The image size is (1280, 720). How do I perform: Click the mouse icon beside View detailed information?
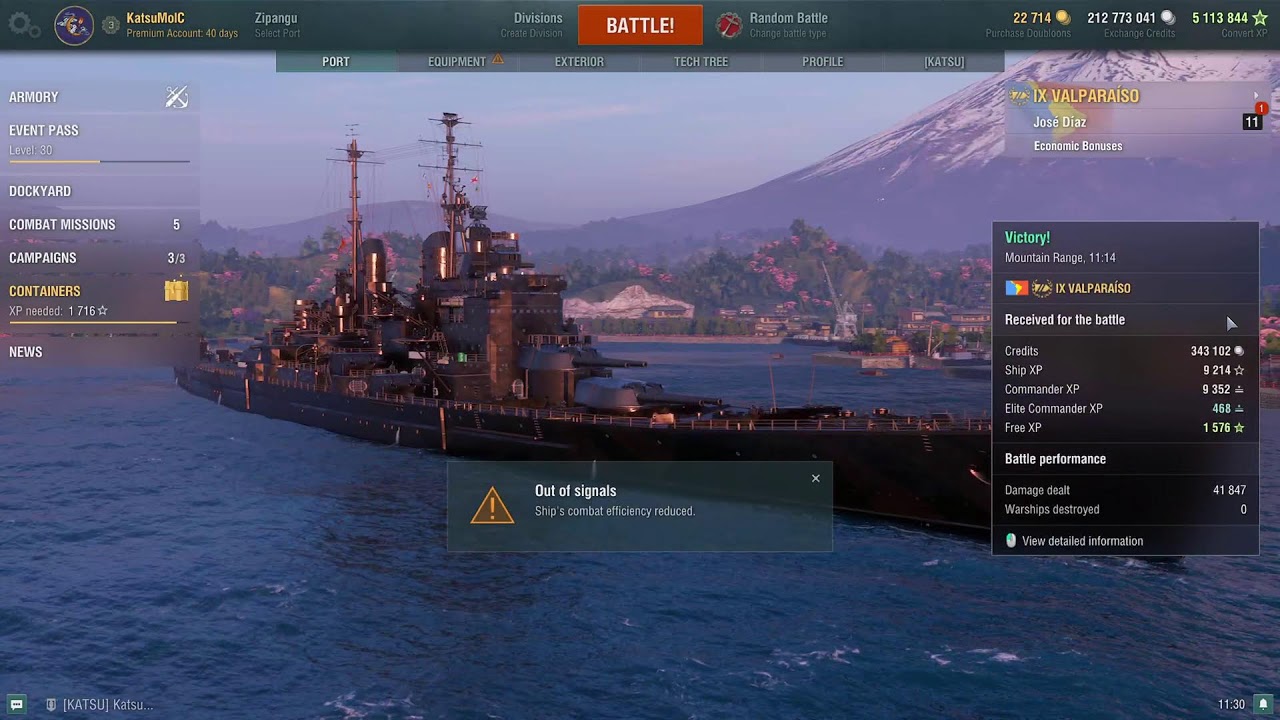1011,541
